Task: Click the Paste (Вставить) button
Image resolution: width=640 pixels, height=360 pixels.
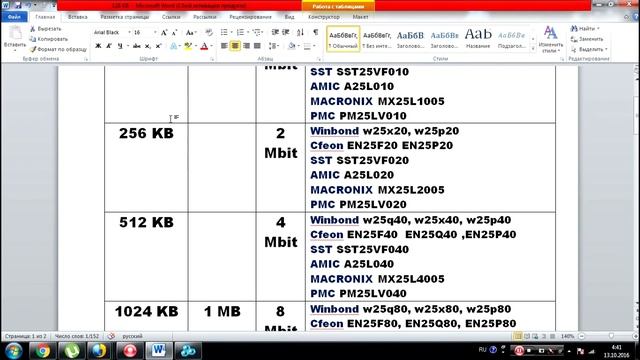Action: (x=15, y=38)
